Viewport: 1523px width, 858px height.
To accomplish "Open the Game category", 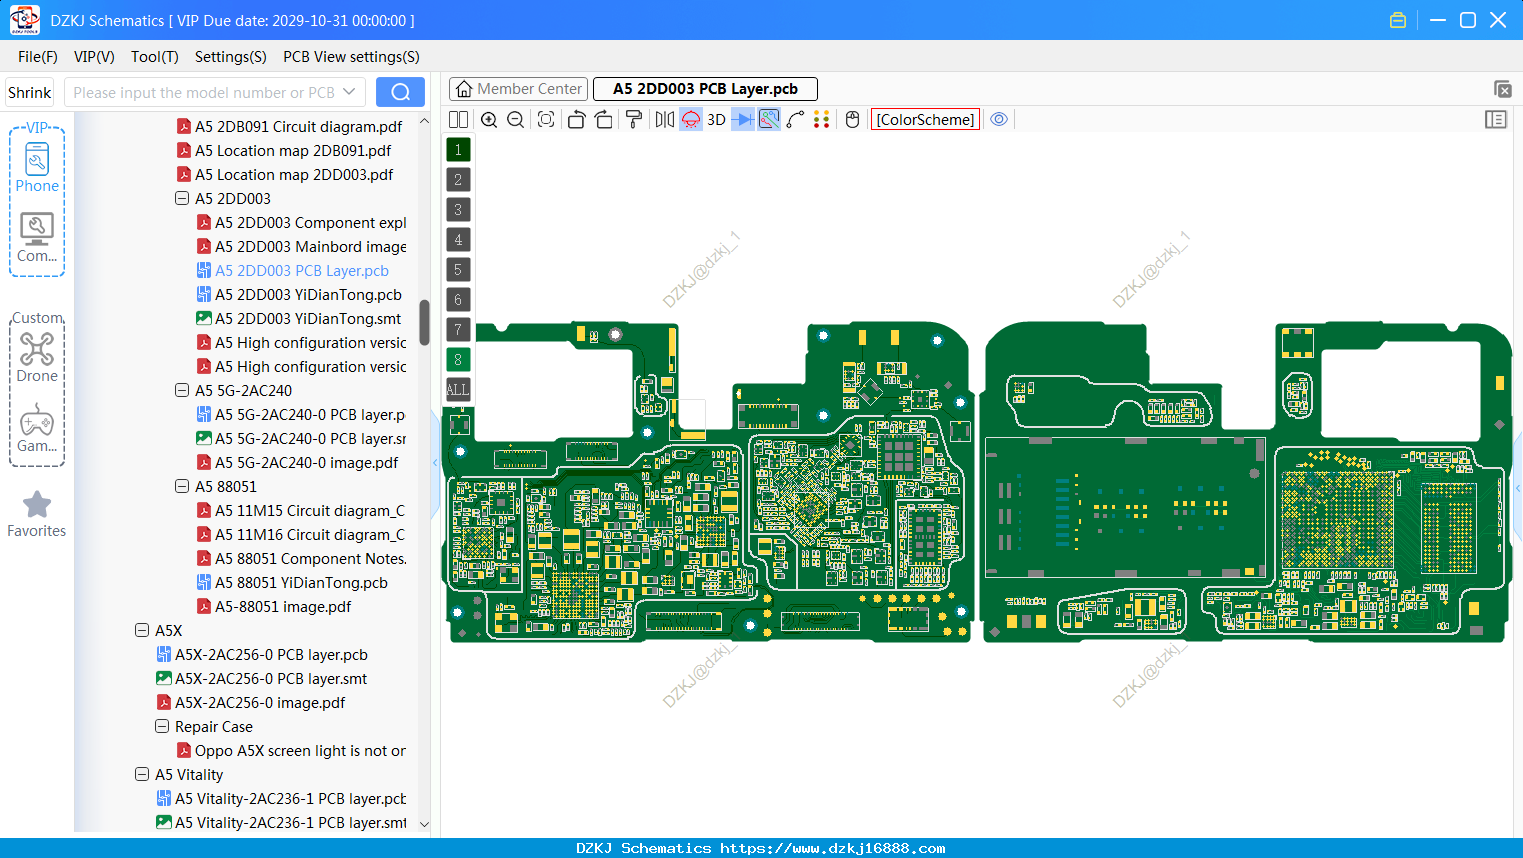I will (x=37, y=428).
